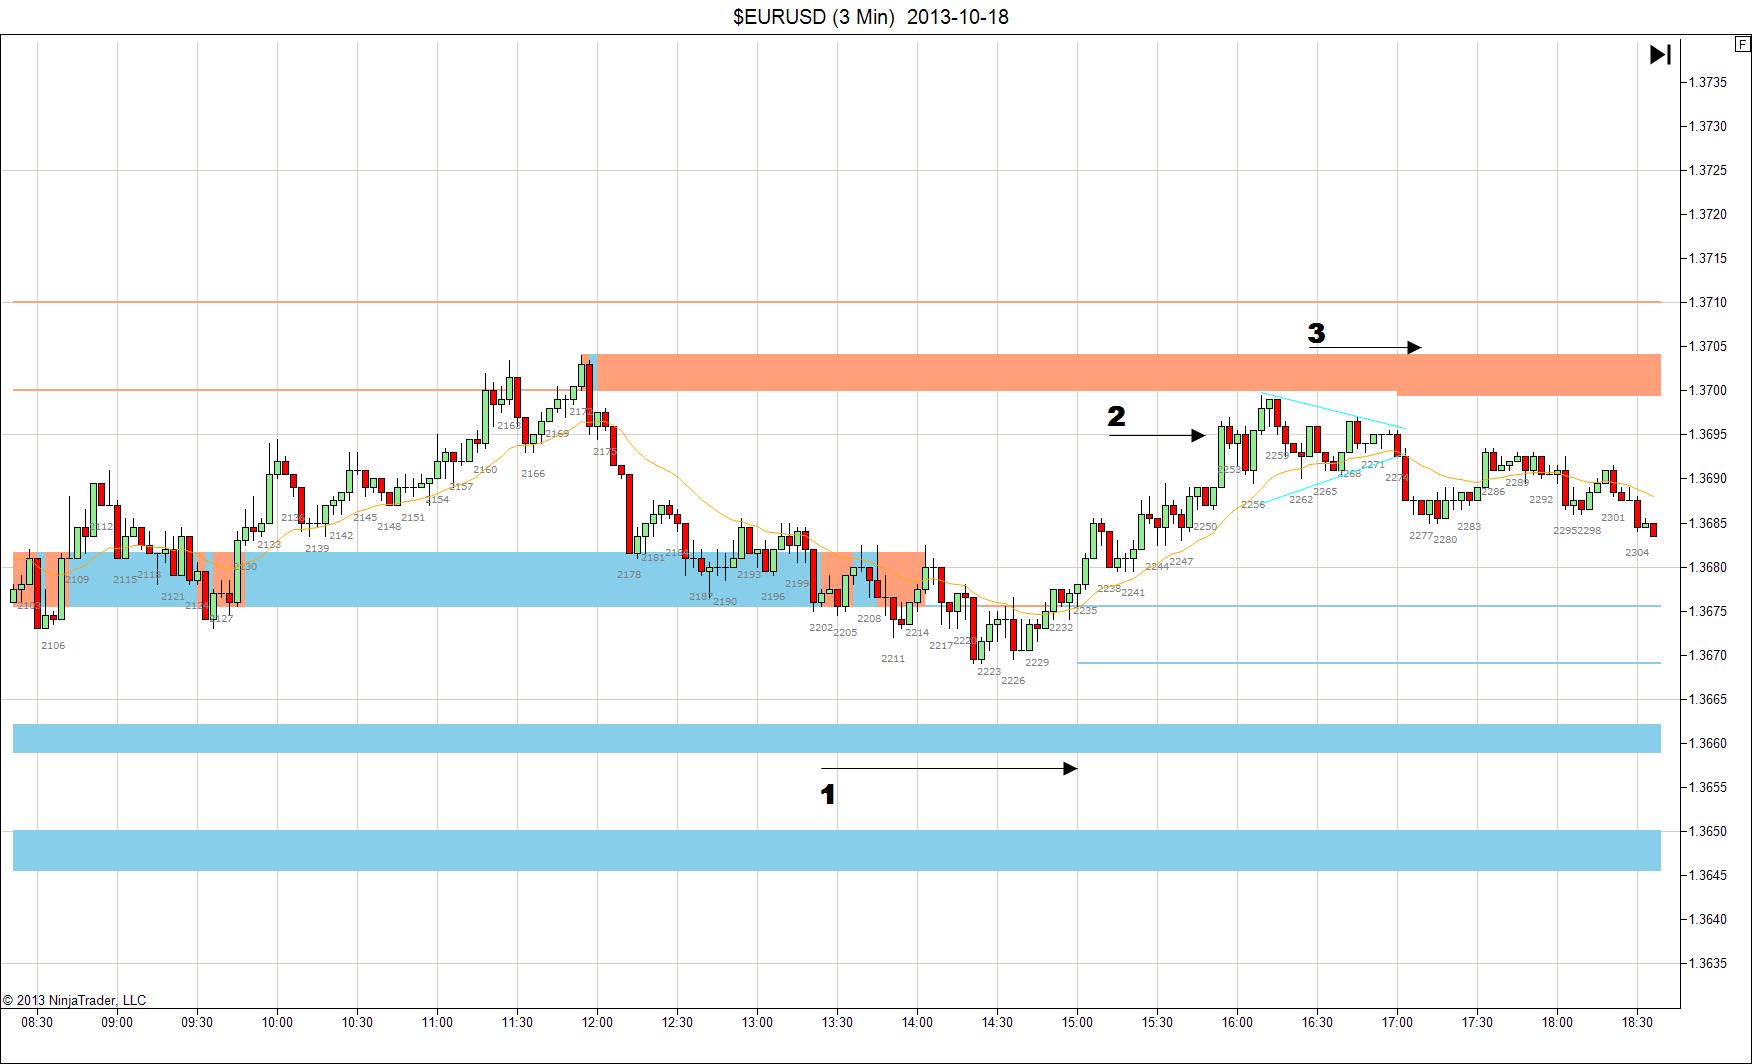Select the 1.3710 price axis label

(1707, 302)
